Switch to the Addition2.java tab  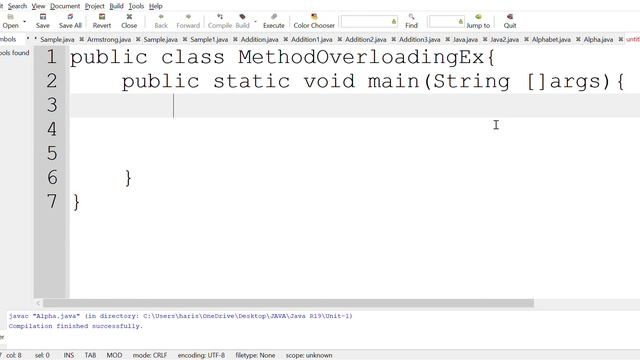click(365, 40)
